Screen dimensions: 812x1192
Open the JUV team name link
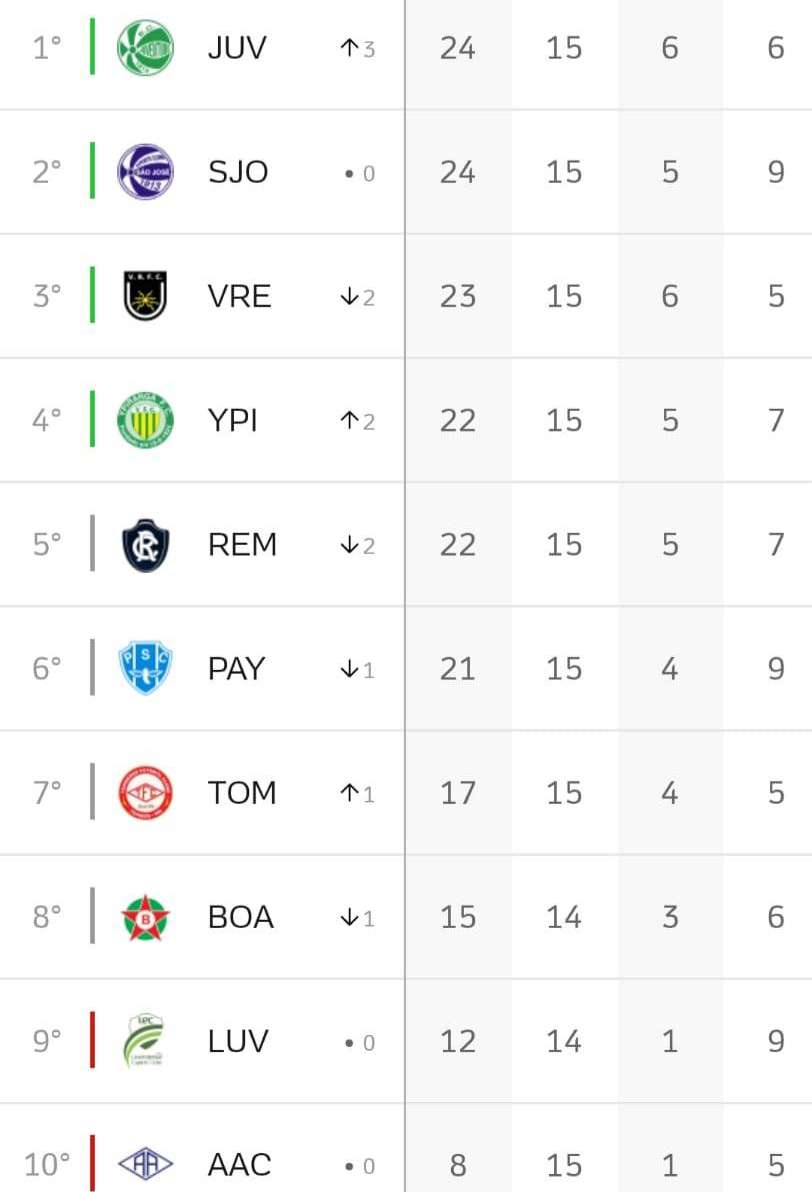tap(237, 48)
